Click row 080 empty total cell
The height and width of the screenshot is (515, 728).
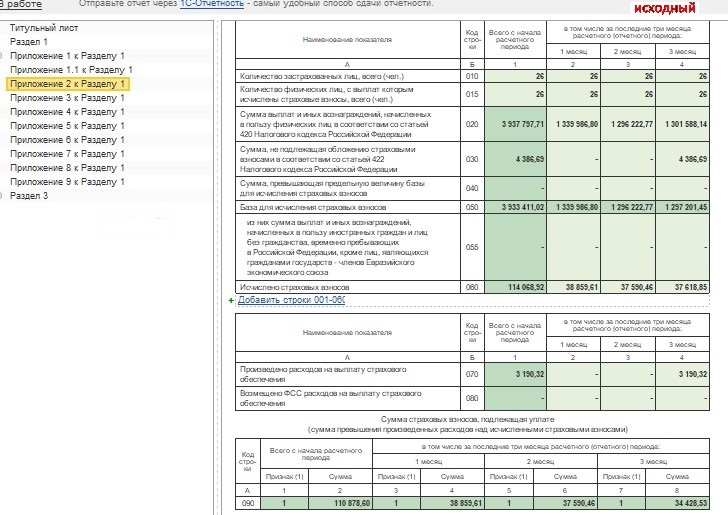[515, 398]
